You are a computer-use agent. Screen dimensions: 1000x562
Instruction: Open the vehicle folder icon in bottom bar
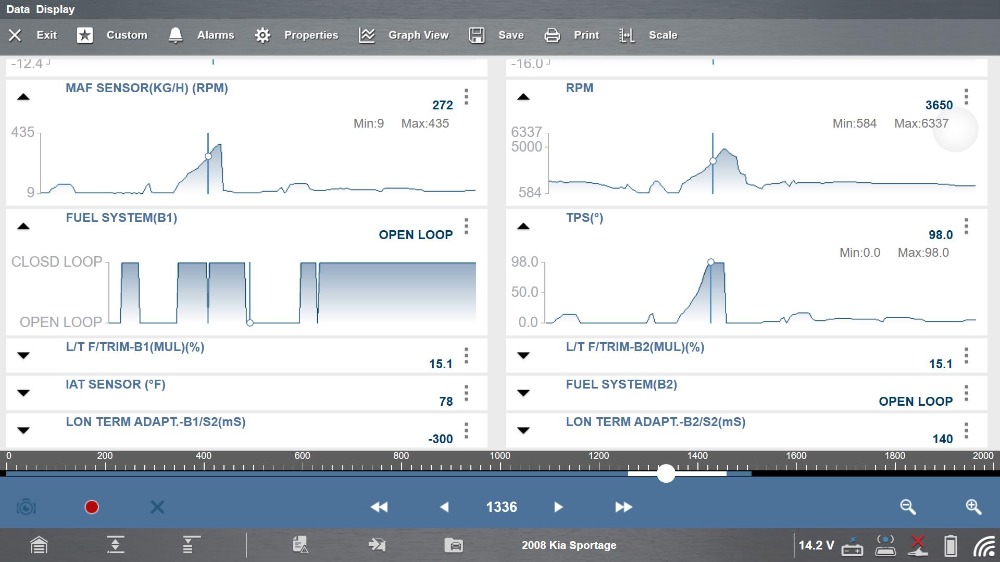pyautogui.click(x=454, y=545)
